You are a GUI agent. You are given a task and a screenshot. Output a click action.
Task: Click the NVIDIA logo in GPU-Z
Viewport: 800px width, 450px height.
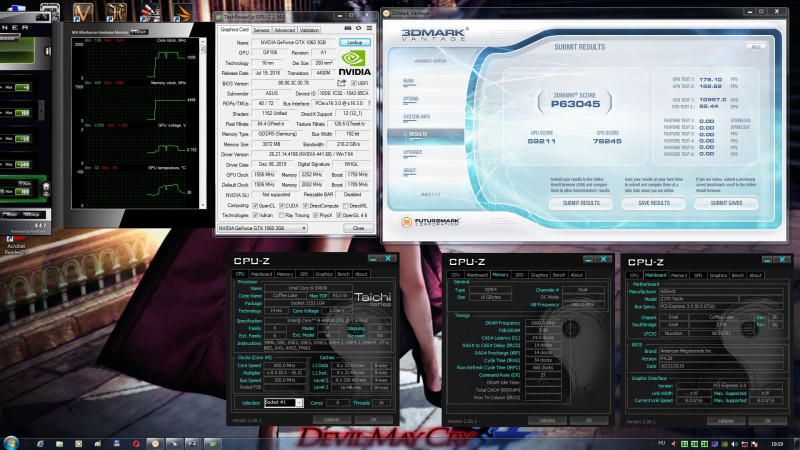[x=355, y=63]
